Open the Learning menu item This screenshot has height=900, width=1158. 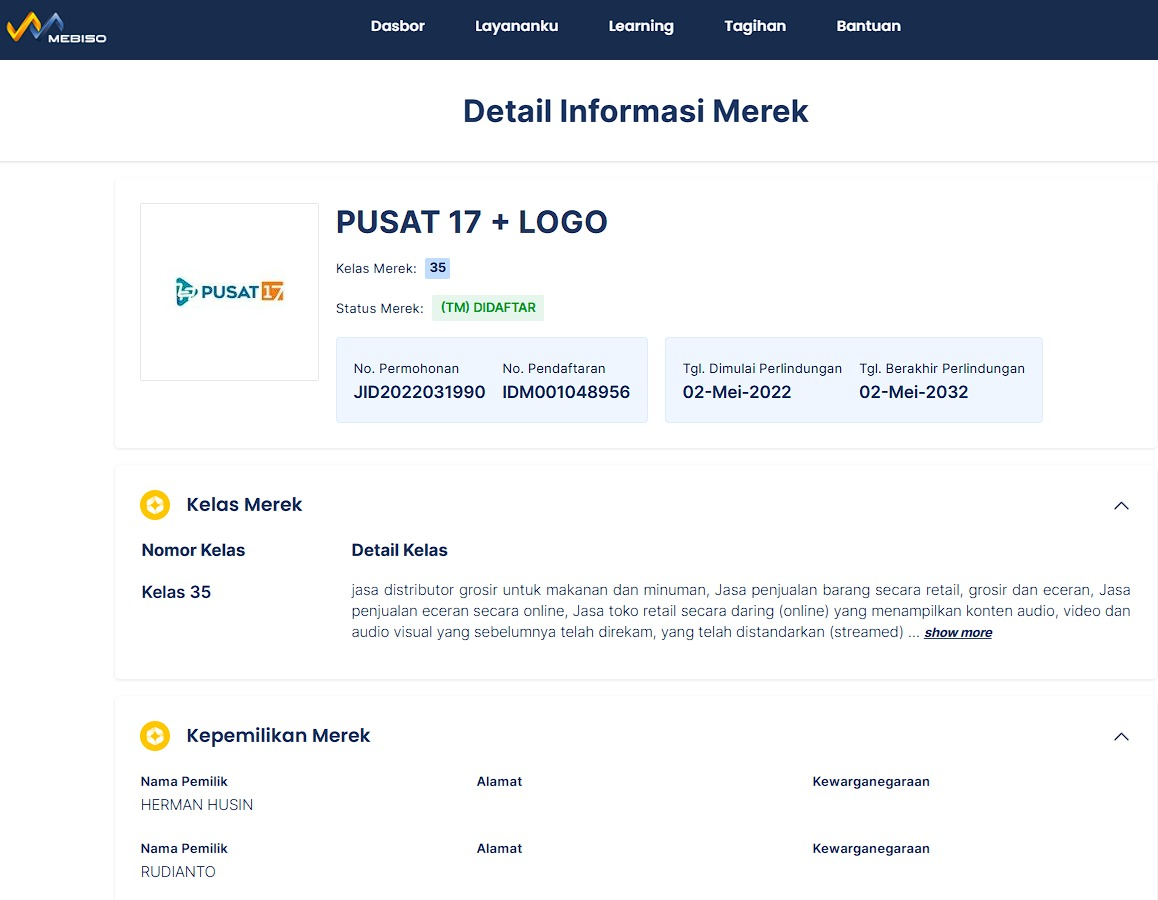[641, 26]
